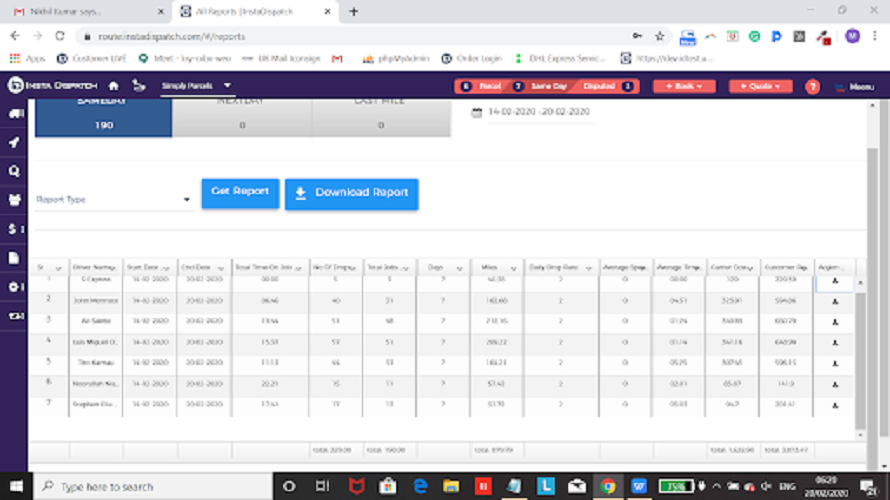
Task: Click the Download Report button
Action: point(351,193)
